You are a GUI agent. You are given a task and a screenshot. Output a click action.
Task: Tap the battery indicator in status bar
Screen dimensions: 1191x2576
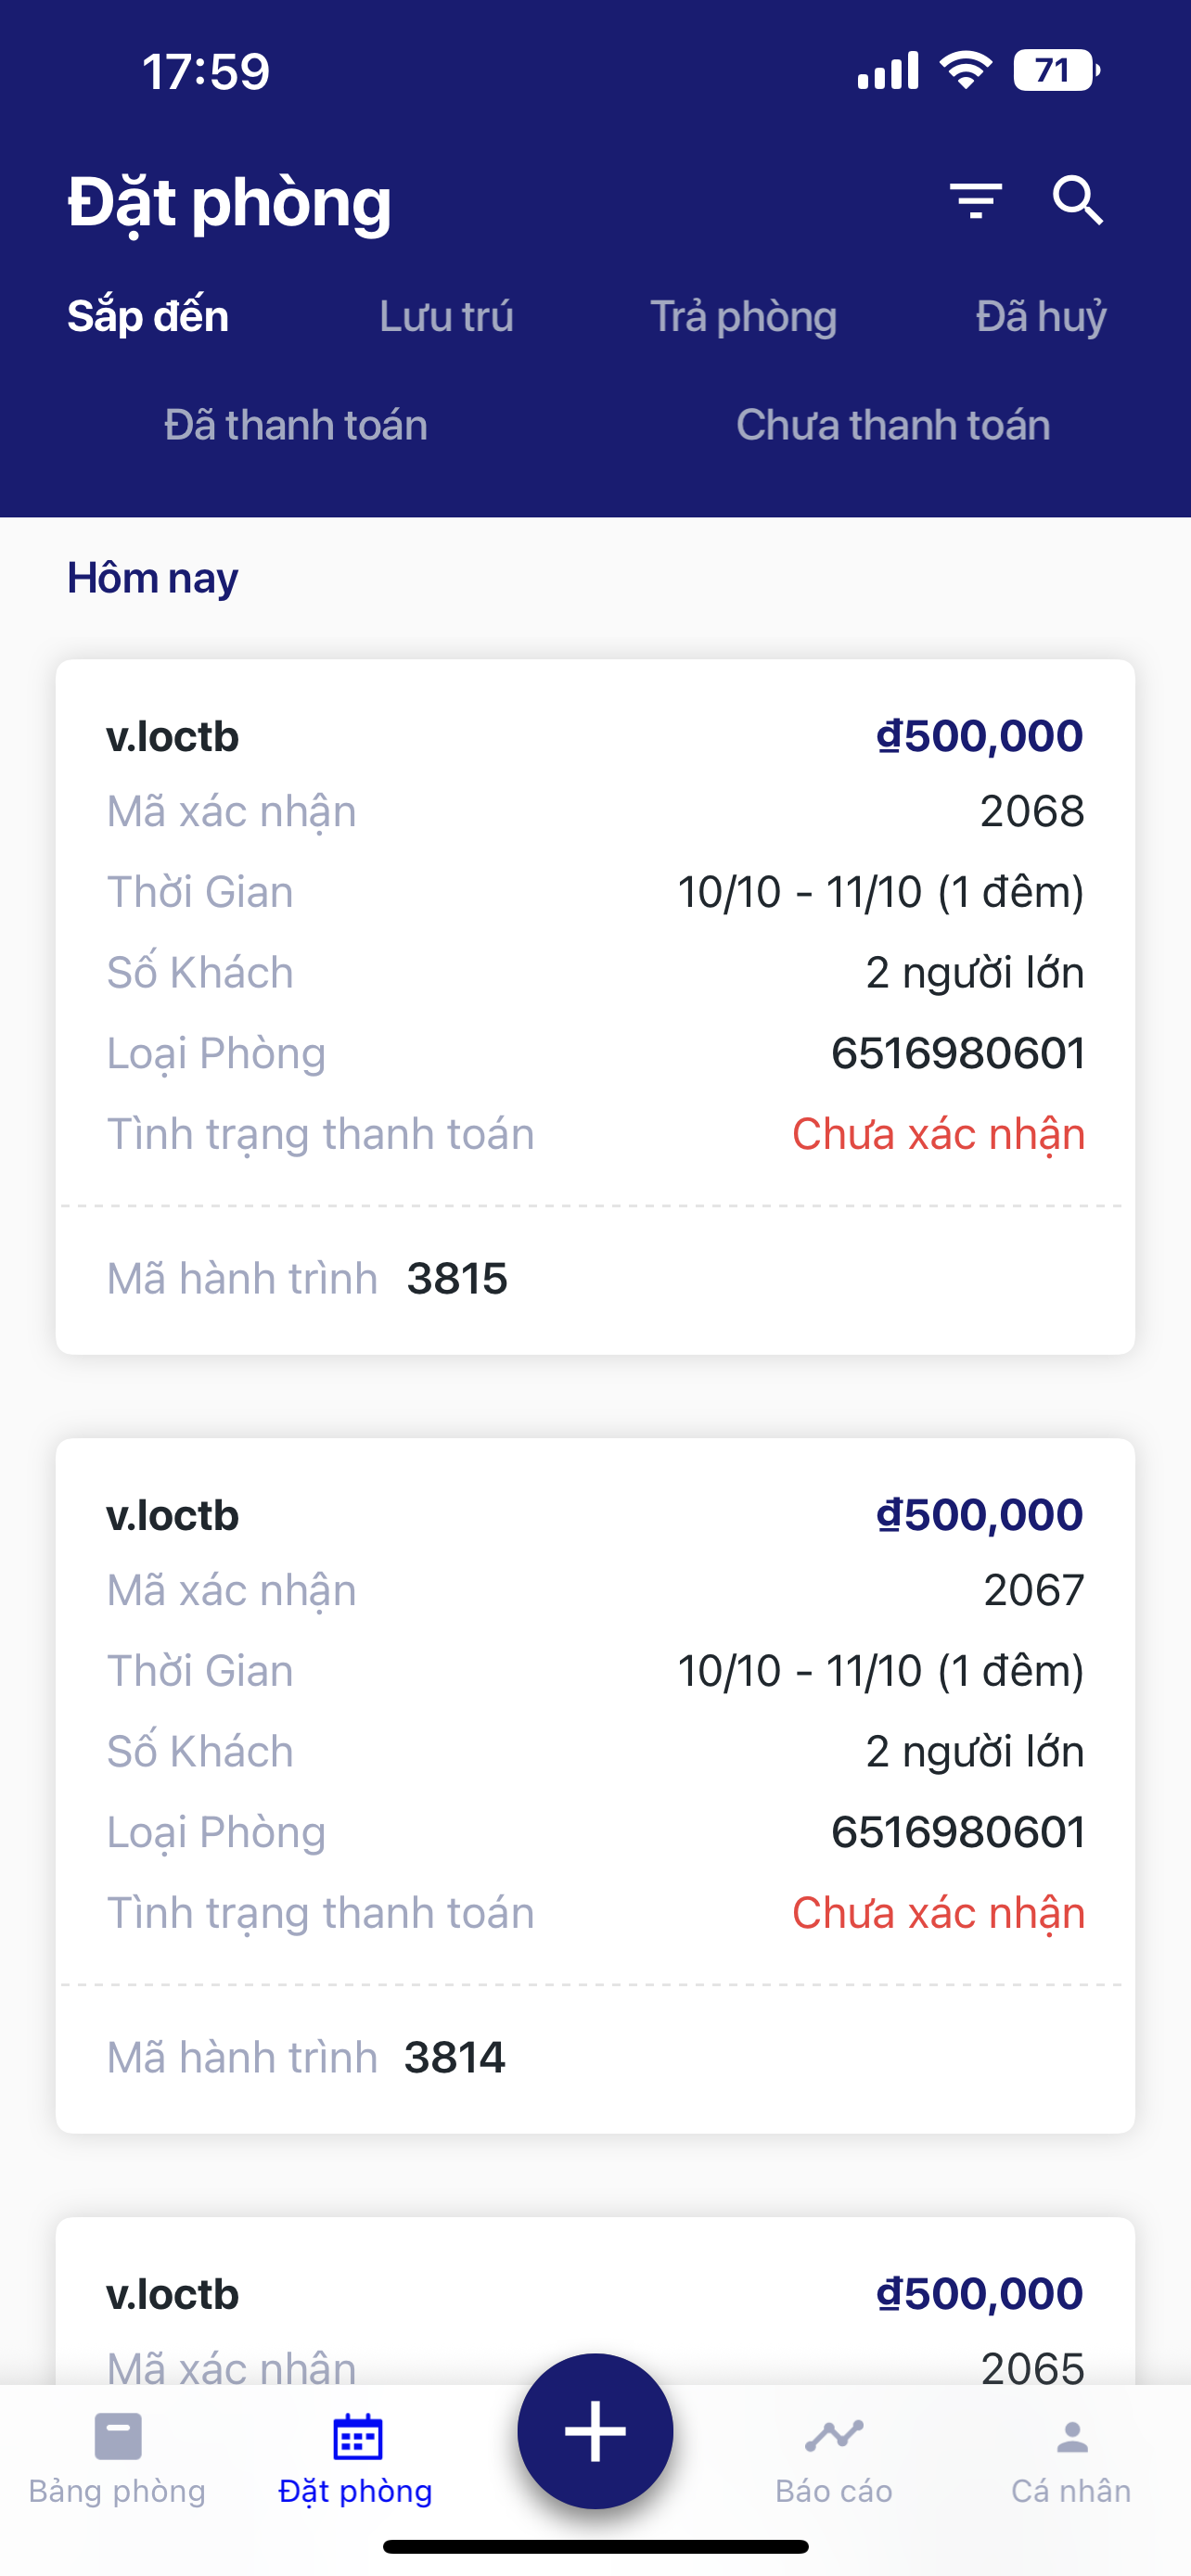1056,71
